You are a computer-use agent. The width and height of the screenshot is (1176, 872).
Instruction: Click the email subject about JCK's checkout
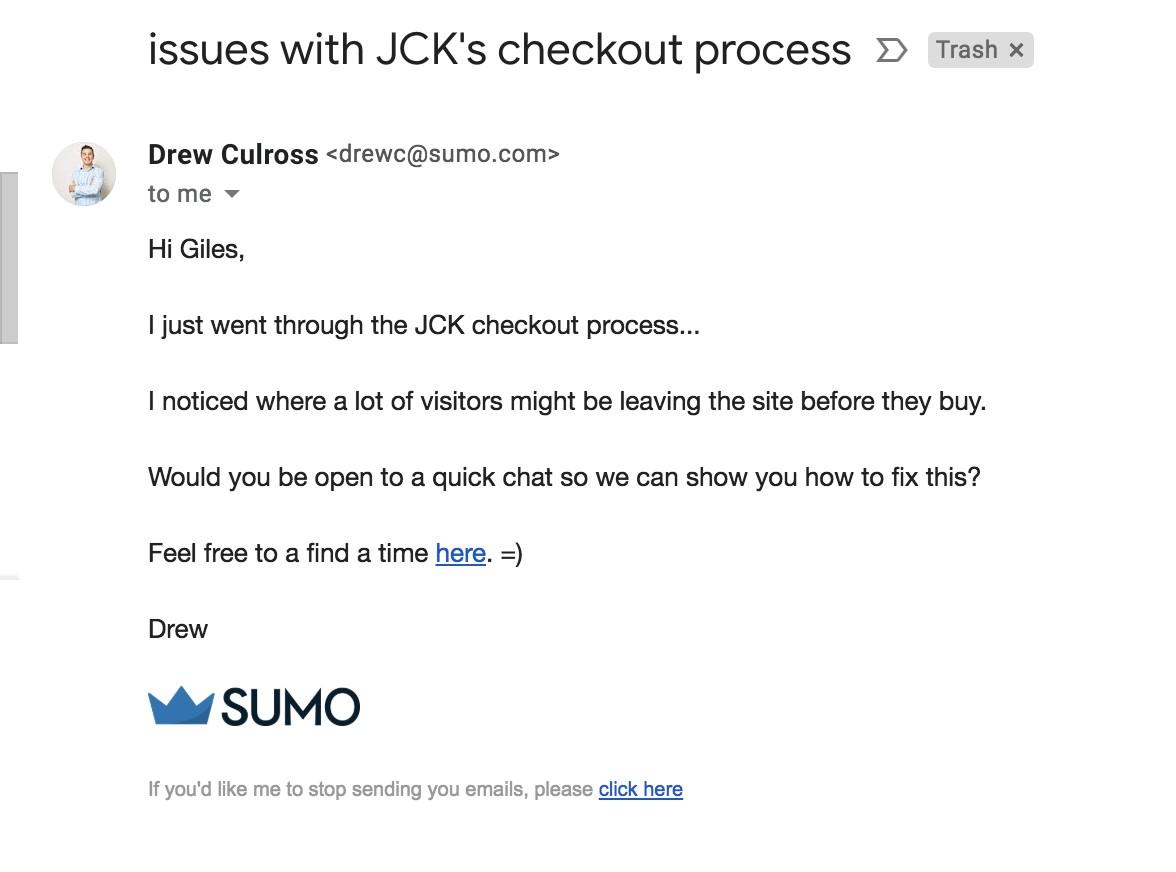tap(499, 50)
